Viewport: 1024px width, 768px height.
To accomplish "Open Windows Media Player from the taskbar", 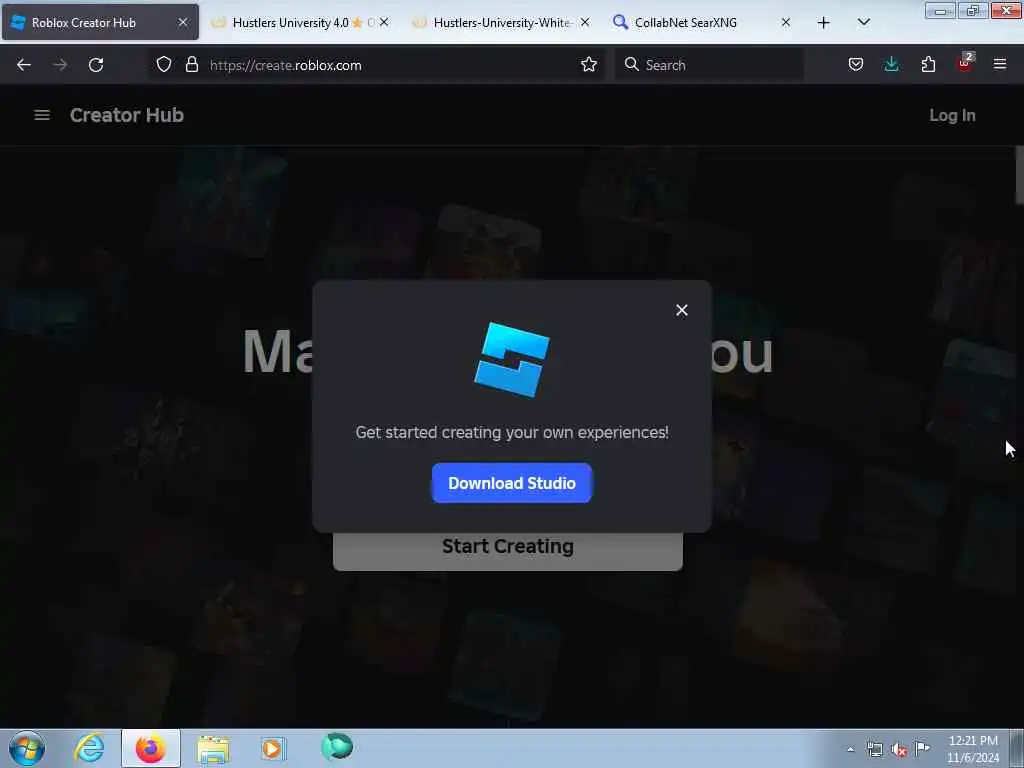I will pyautogui.click(x=274, y=748).
